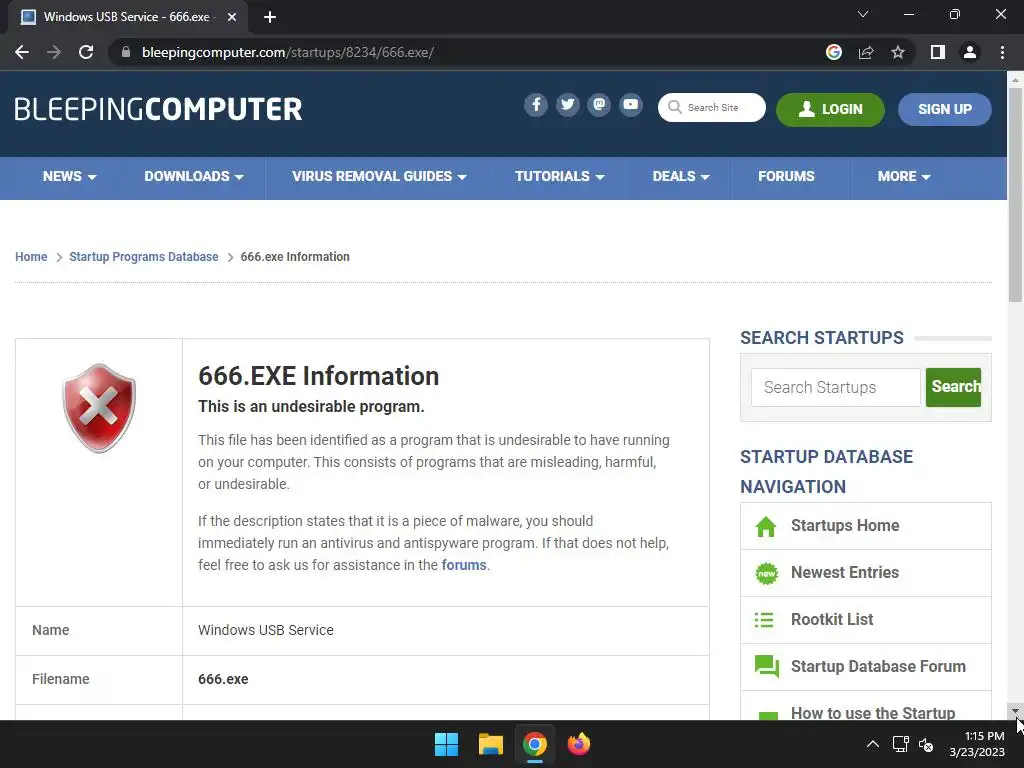Show hidden system tray icons
The image size is (1024, 768).
pyautogui.click(x=872, y=744)
